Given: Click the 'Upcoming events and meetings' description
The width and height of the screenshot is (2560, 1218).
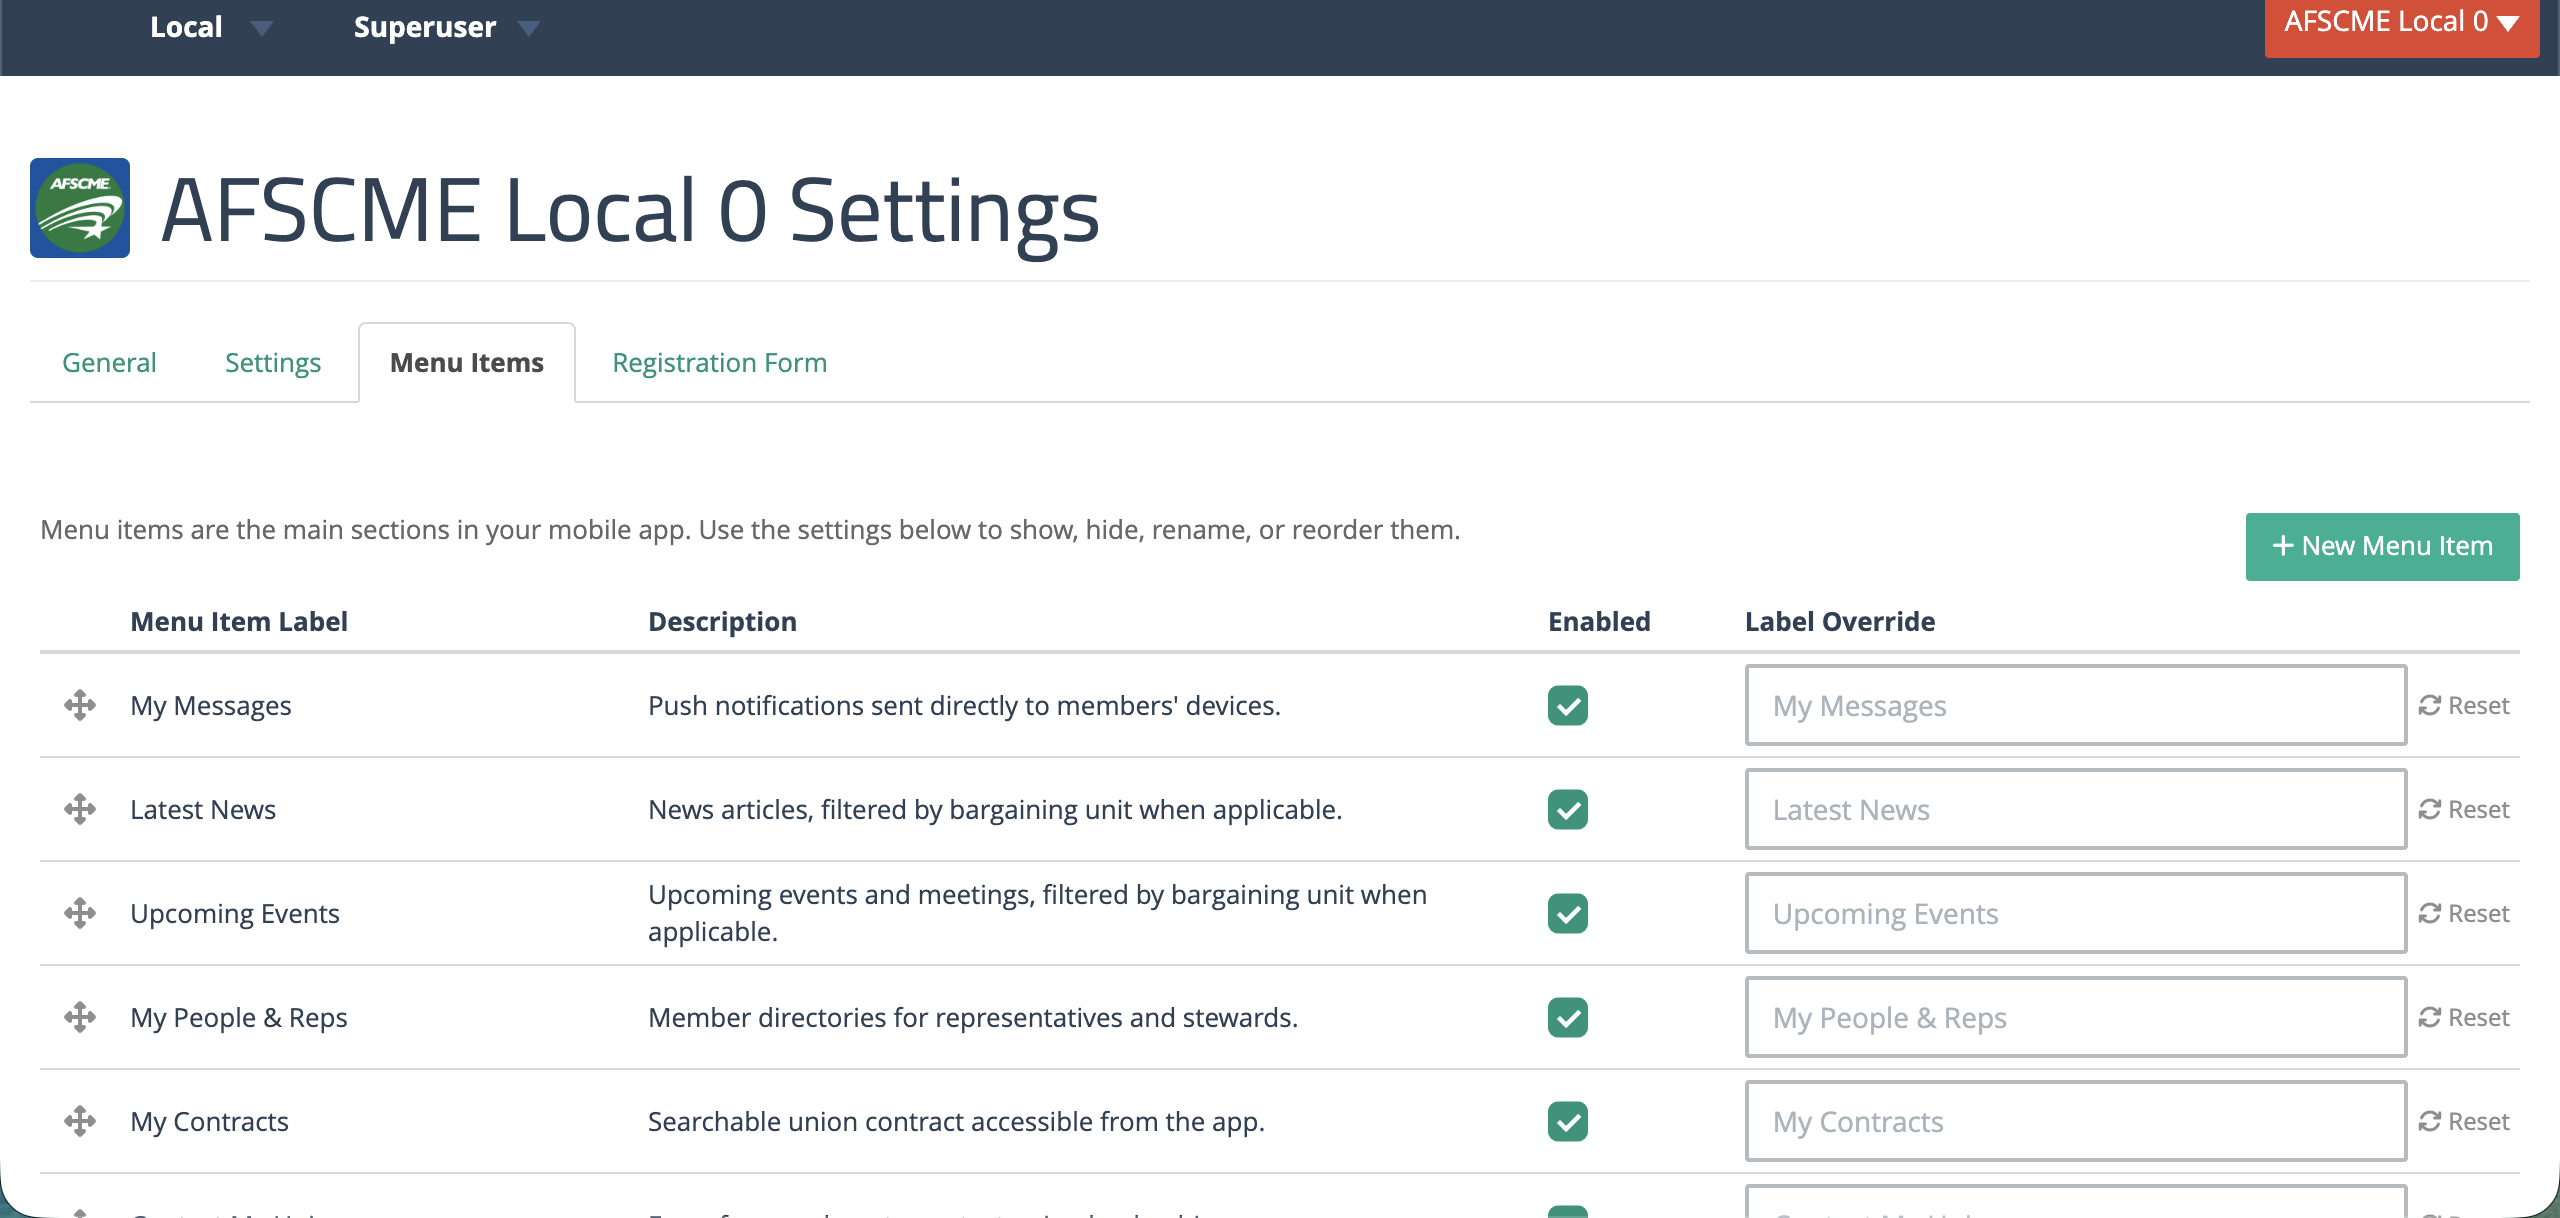Looking at the screenshot, I should click(1037, 913).
